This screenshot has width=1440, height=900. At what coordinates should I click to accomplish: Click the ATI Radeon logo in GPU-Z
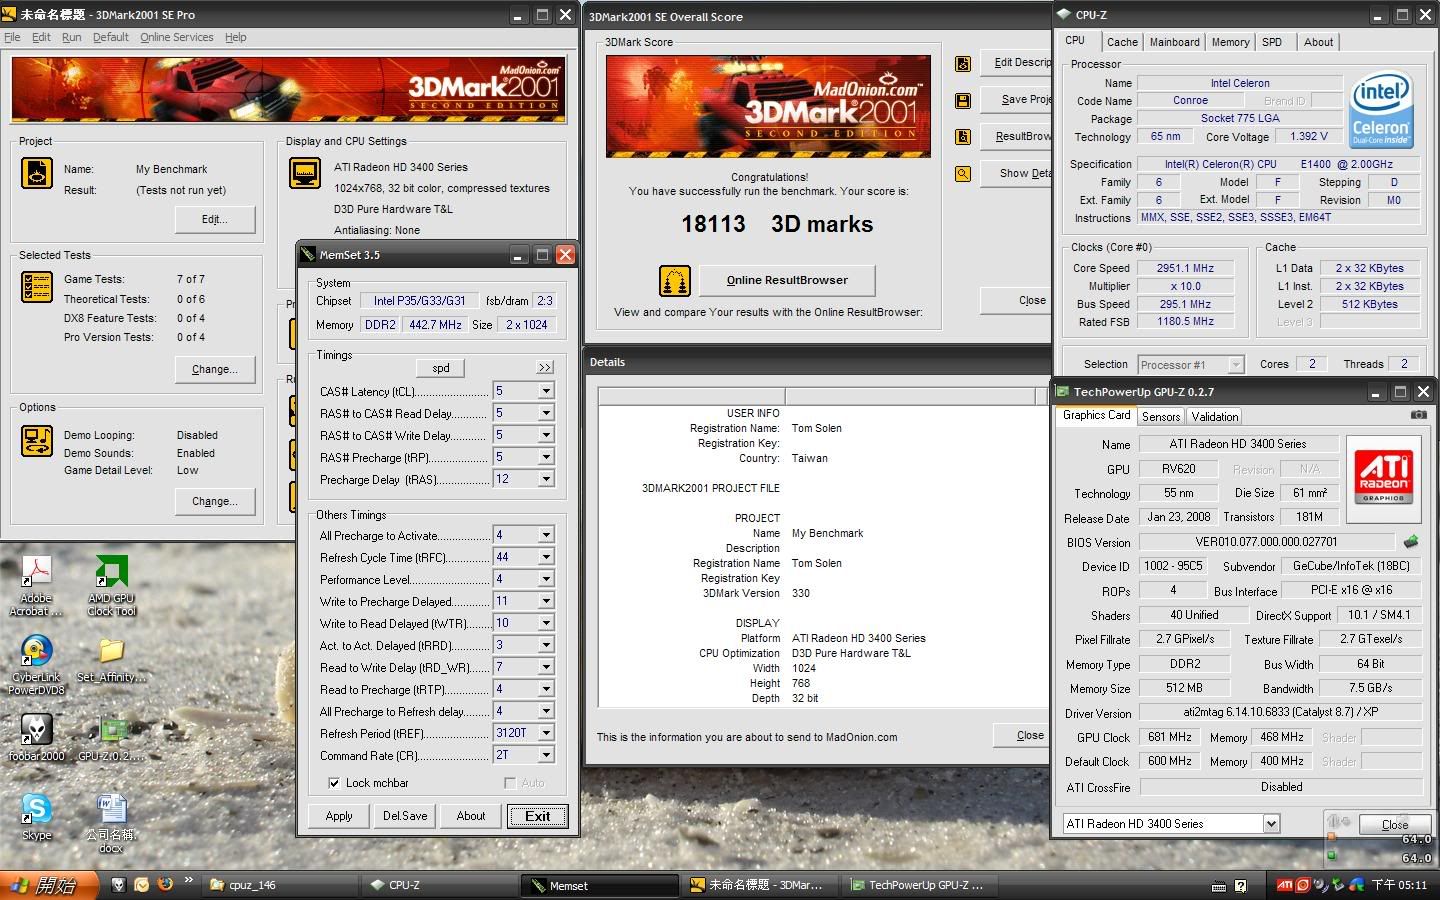pyautogui.click(x=1383, y=480)
